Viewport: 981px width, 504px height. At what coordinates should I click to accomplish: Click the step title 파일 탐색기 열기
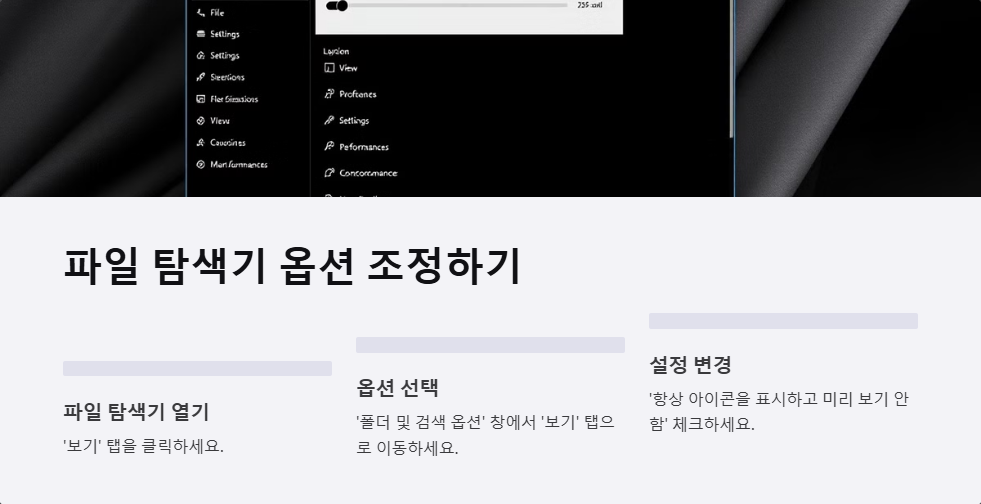136,411
